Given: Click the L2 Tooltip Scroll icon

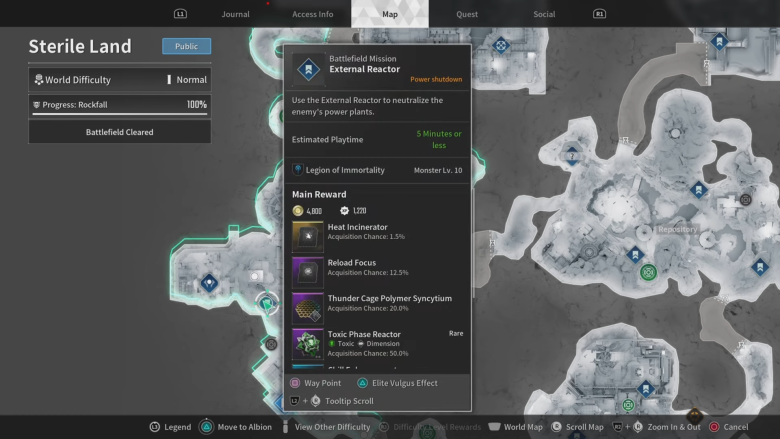Looking at the screenshot, I should (x=294, y=401).
